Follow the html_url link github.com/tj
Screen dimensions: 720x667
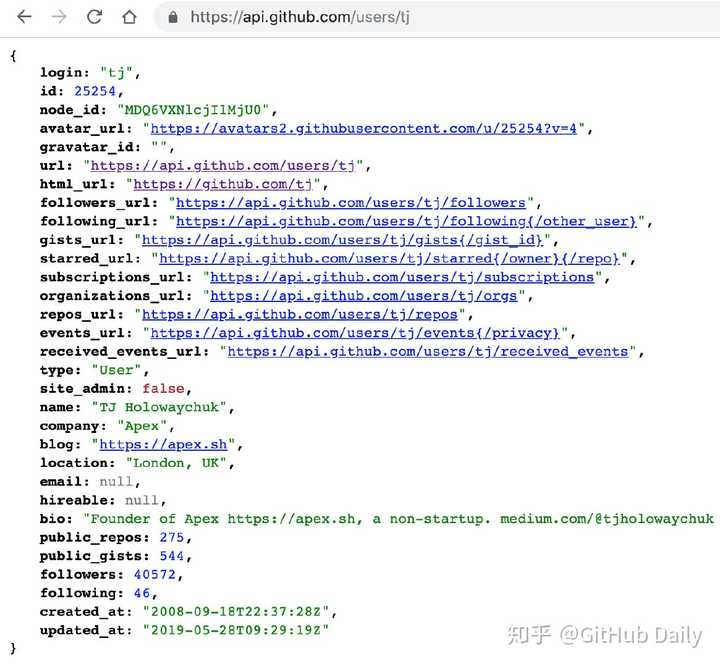pos(223,185)
